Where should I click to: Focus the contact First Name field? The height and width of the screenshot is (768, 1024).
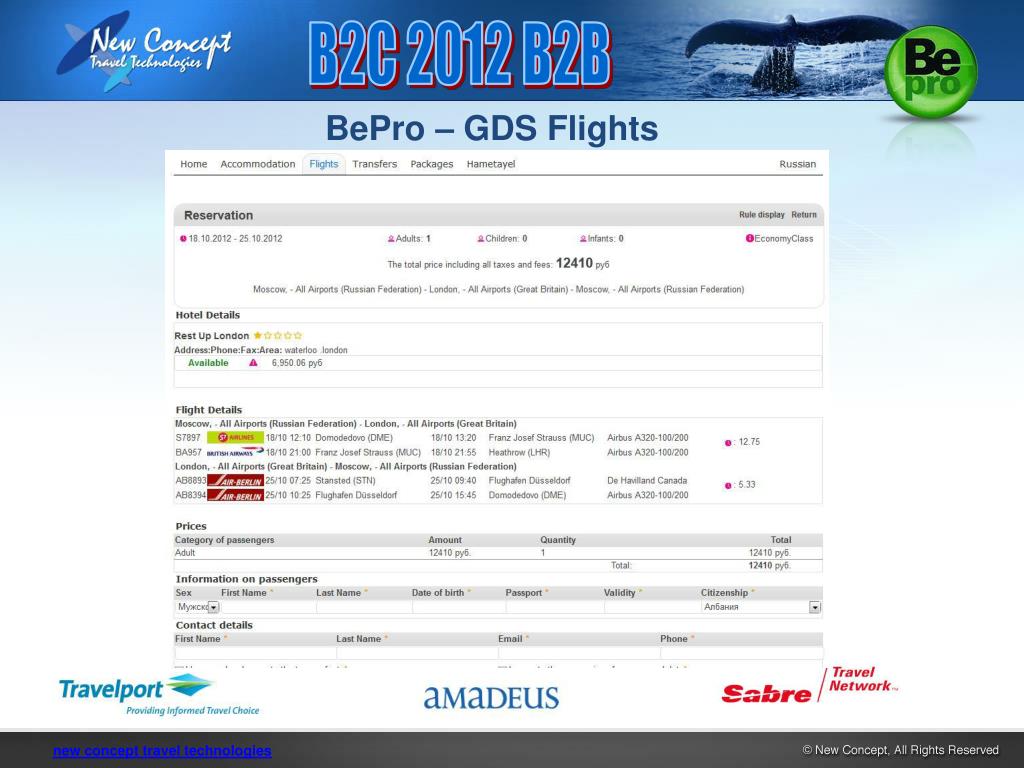point(255,652)
